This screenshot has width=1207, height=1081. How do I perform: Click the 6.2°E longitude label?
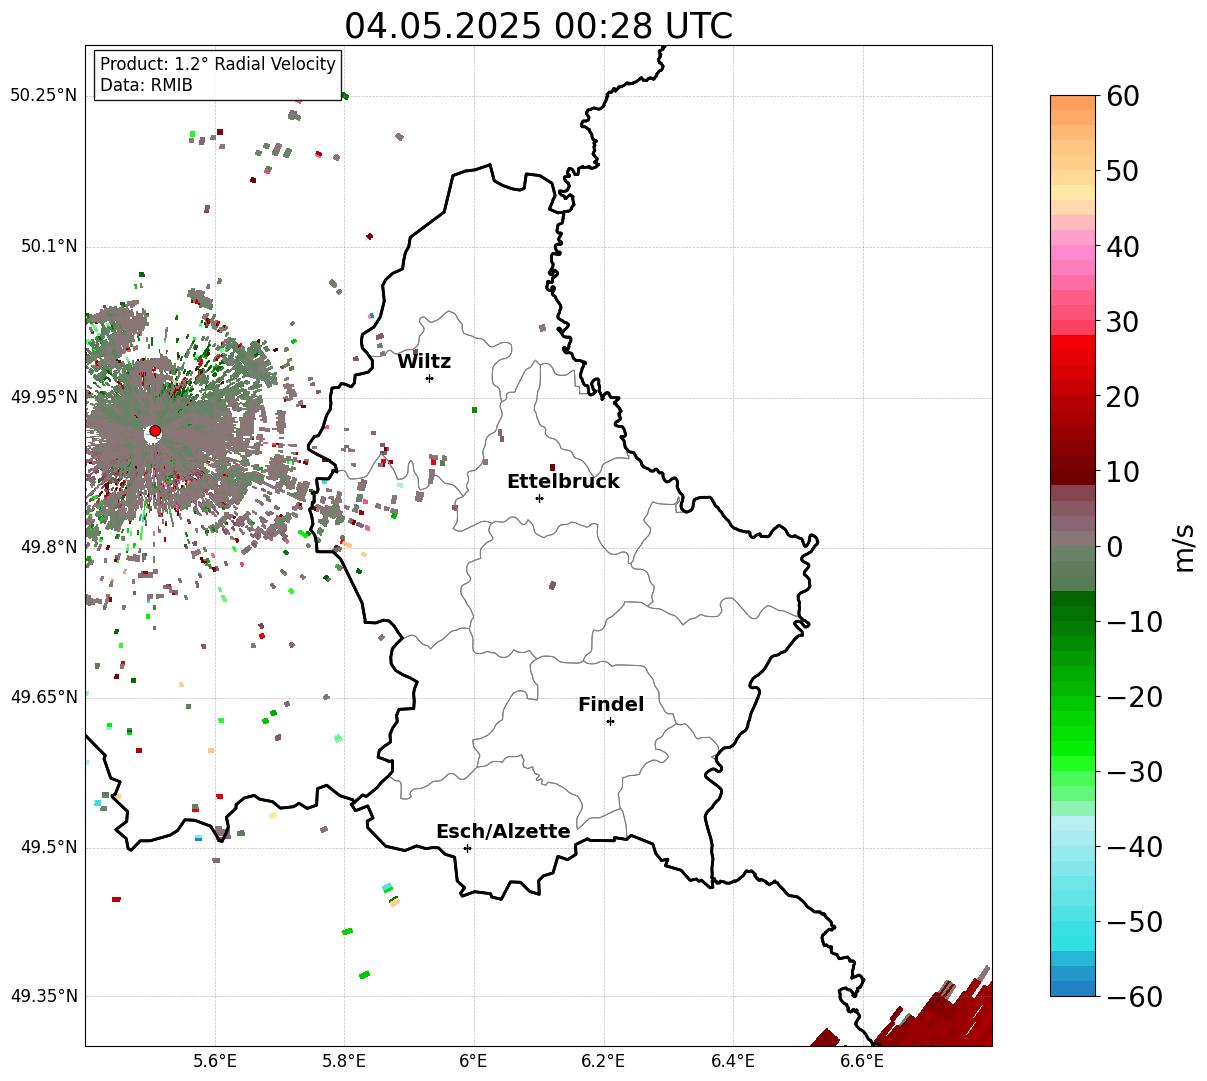[x=603, y=1060]
